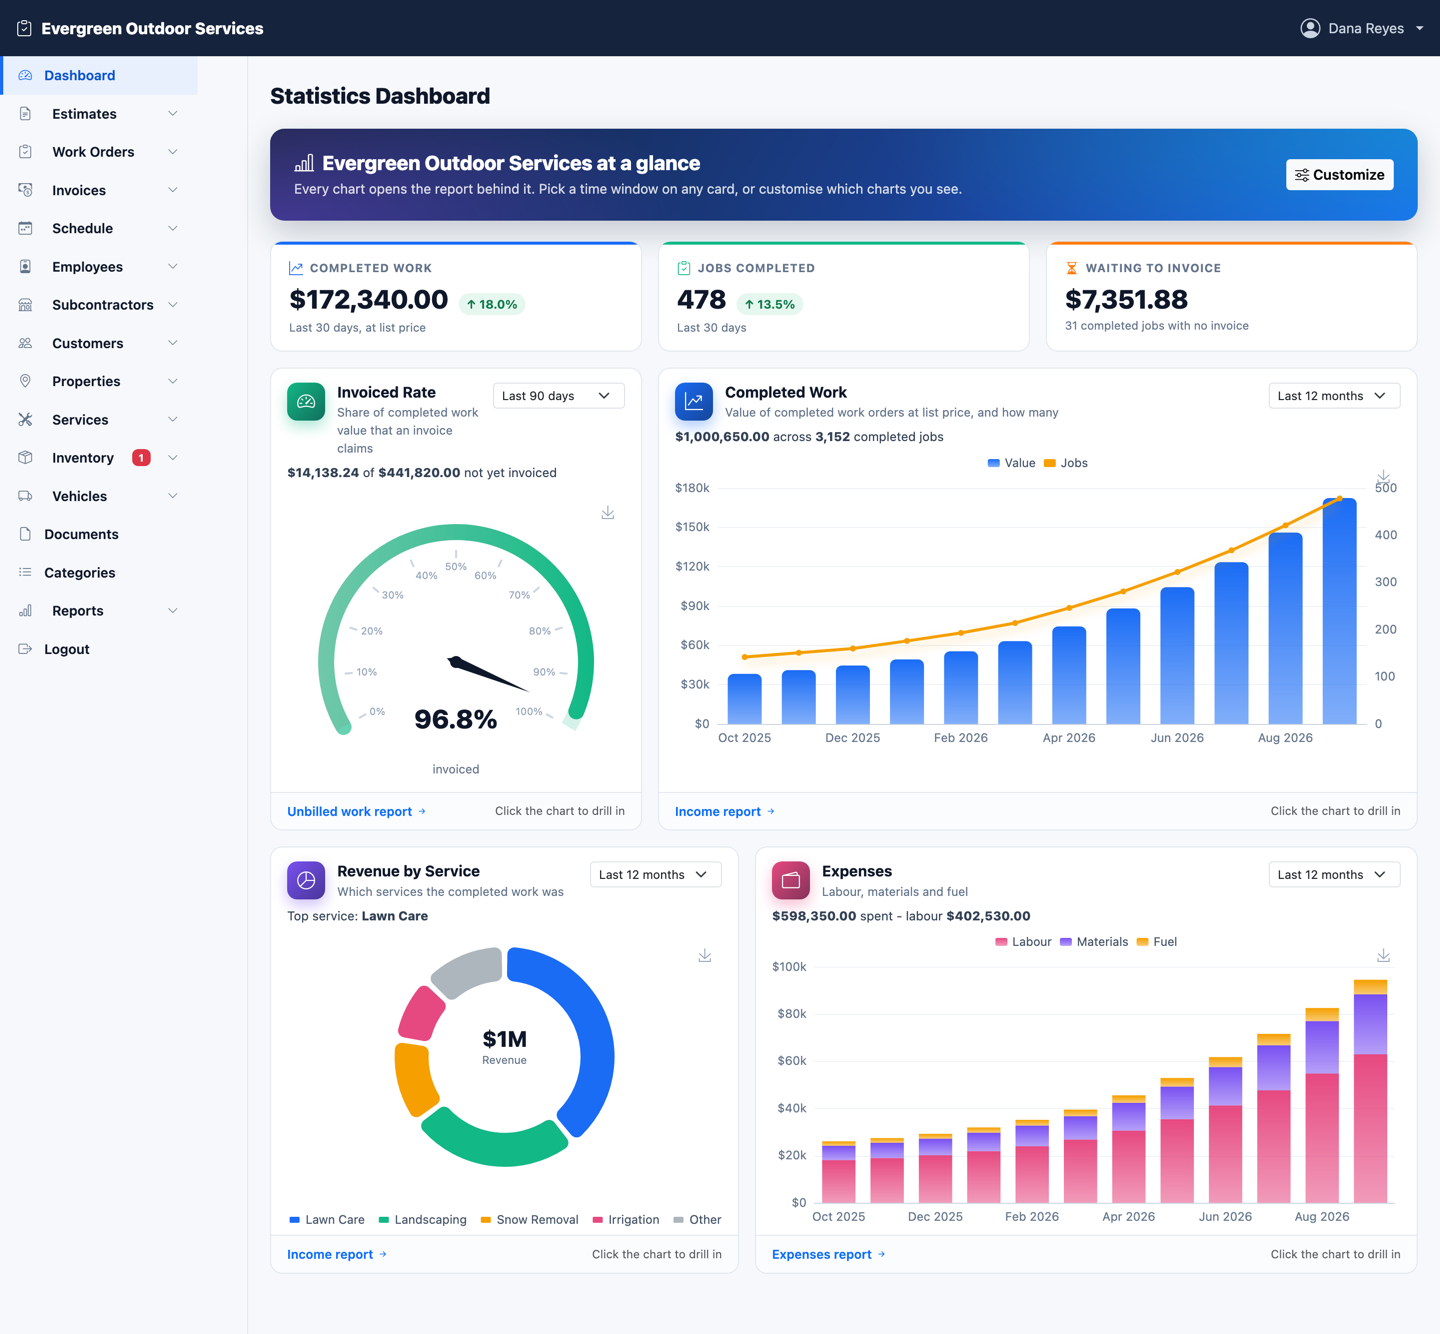The image size is (1440, 1334).
Task: Toggle the Labour legend series
Action: click(x=1023, y=942)
